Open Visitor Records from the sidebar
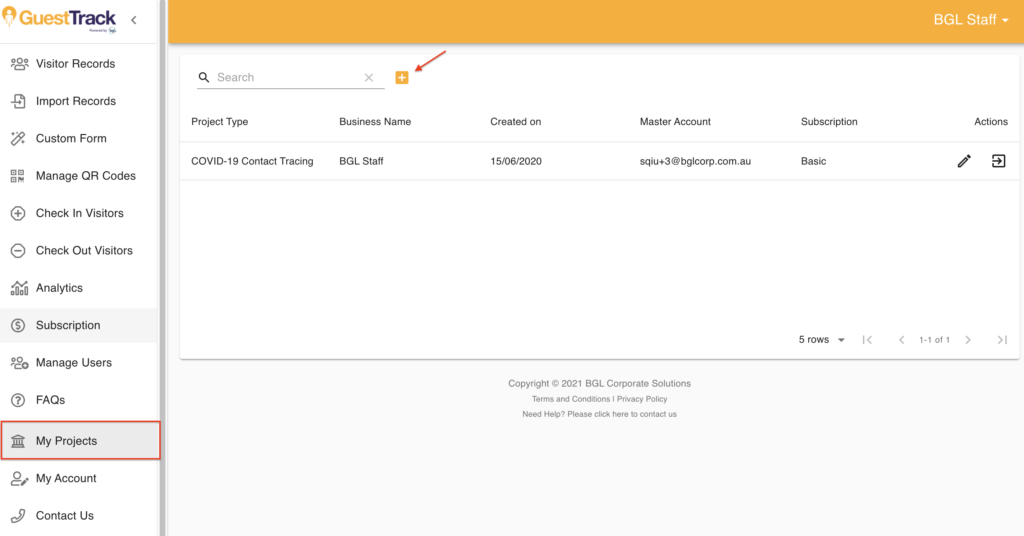The width and height of the screenshot is (1024, 536). [75, 64]
